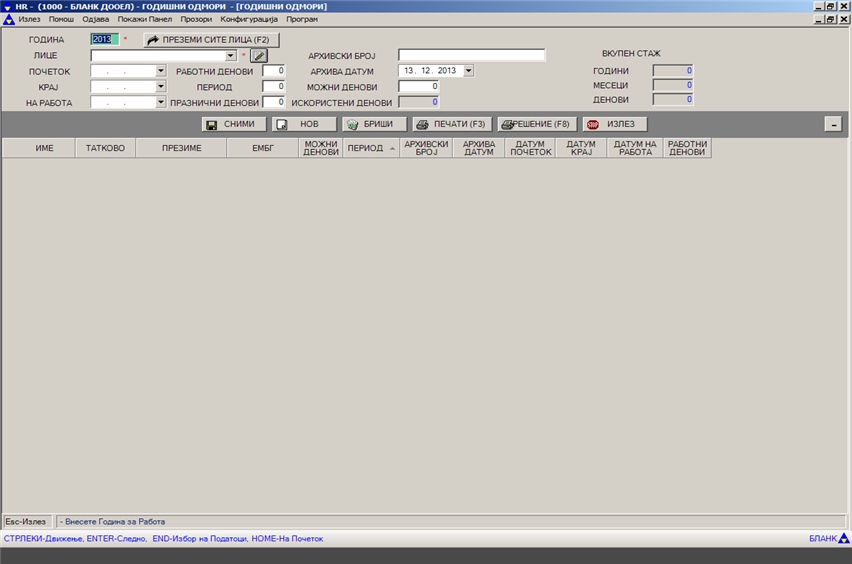Open the Покажи Панел menu
The image size is (852, 564).
click(x=144, y=19)
